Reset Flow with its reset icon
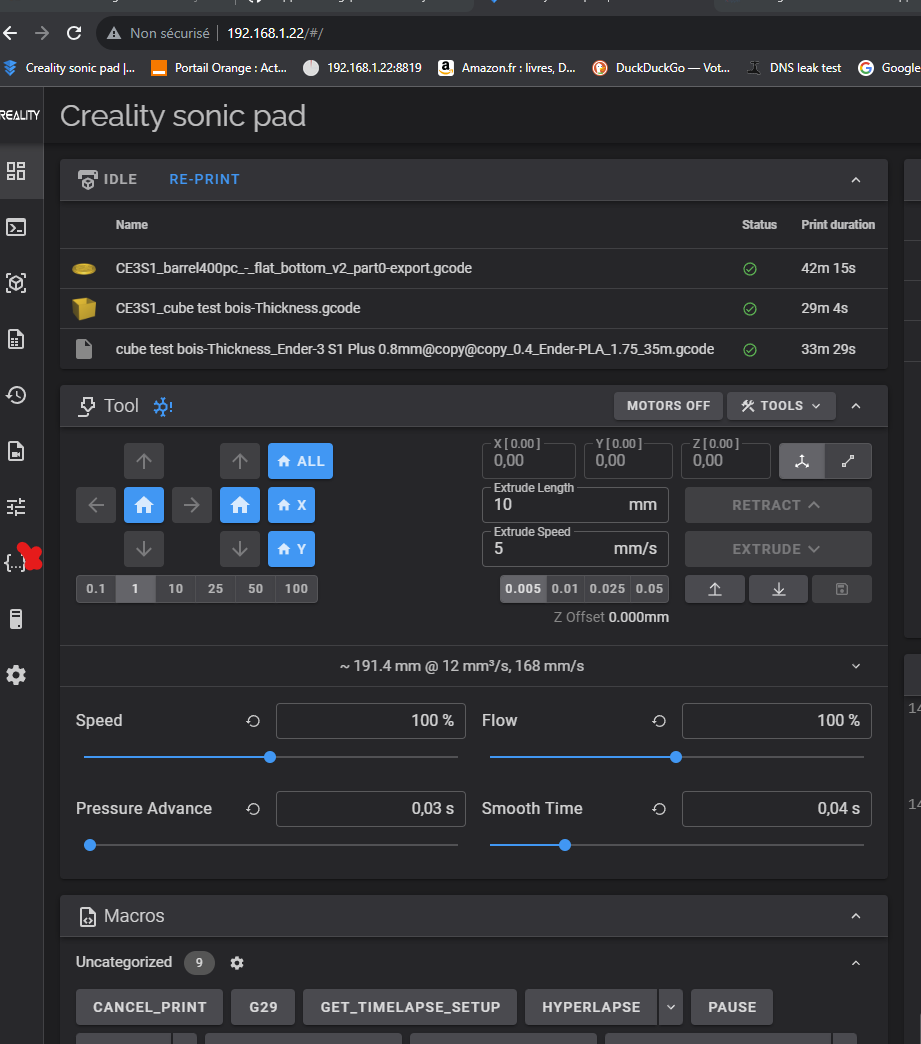Viewport: 921px width, 1044px height. click(659, 720)
